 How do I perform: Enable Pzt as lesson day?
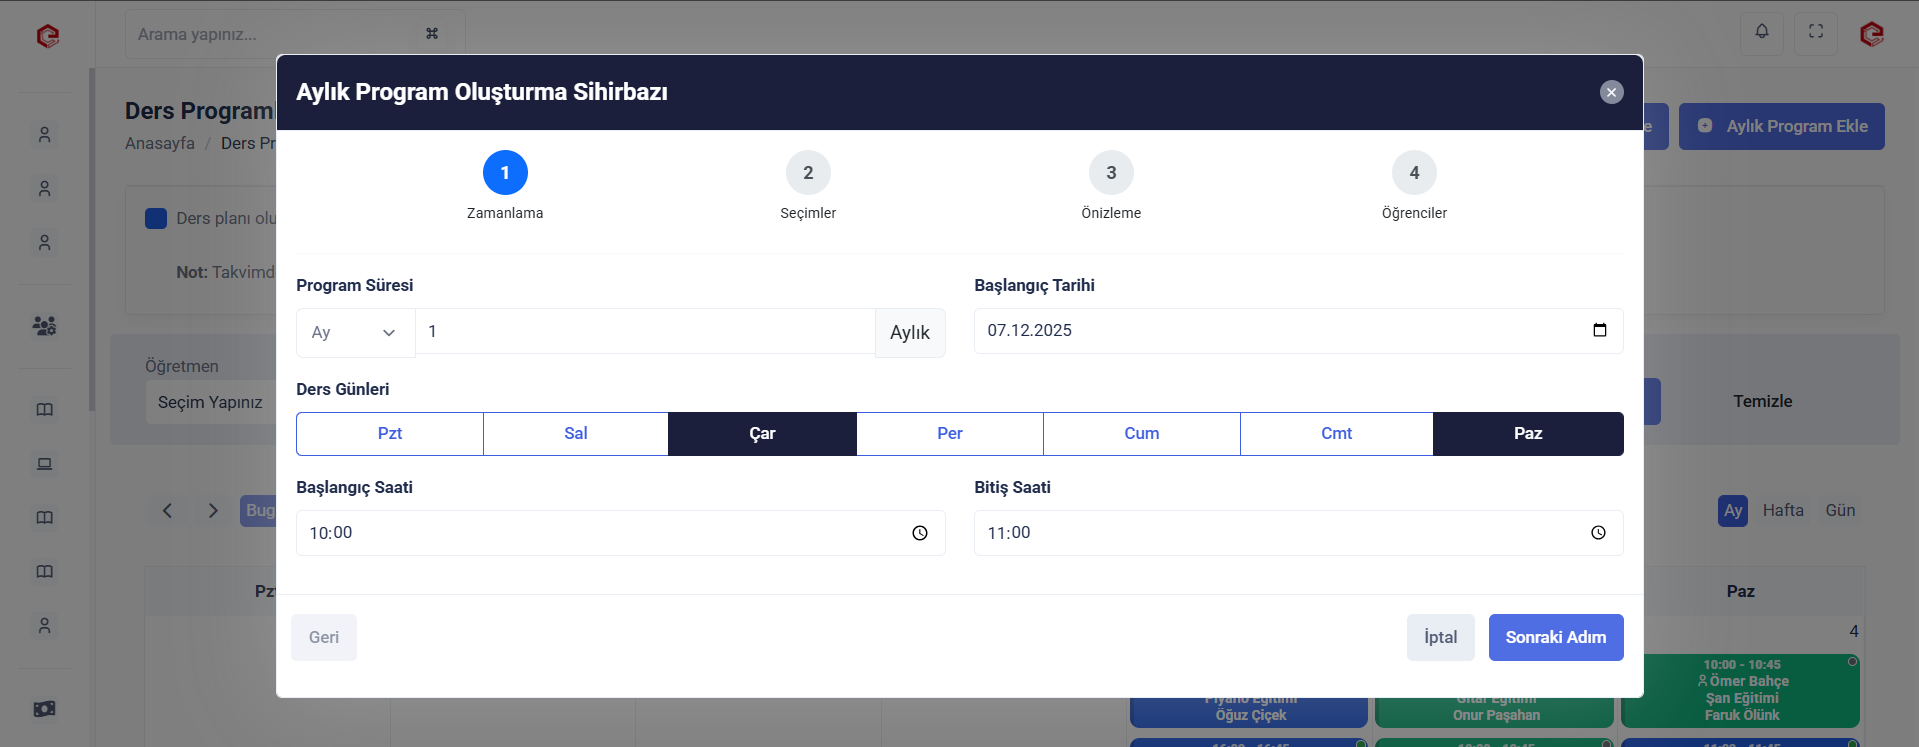coord(390,434)
